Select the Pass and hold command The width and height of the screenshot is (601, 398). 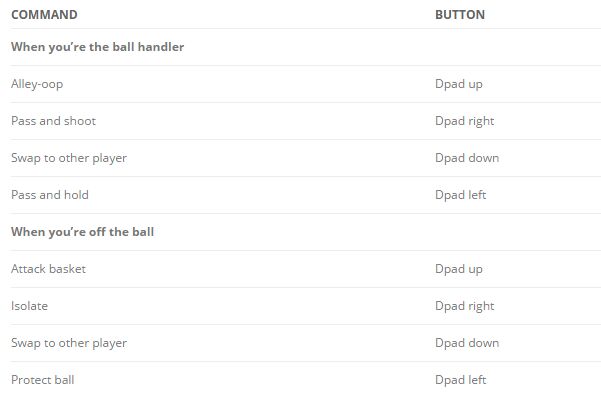coord(50,195)
